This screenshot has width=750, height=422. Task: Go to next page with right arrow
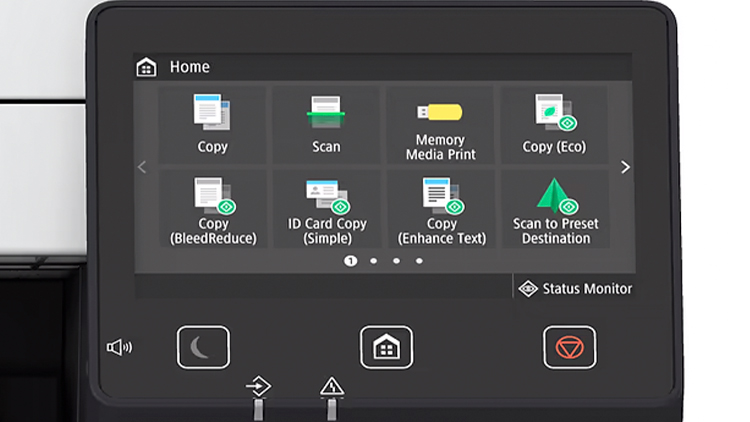coord(625,167)
